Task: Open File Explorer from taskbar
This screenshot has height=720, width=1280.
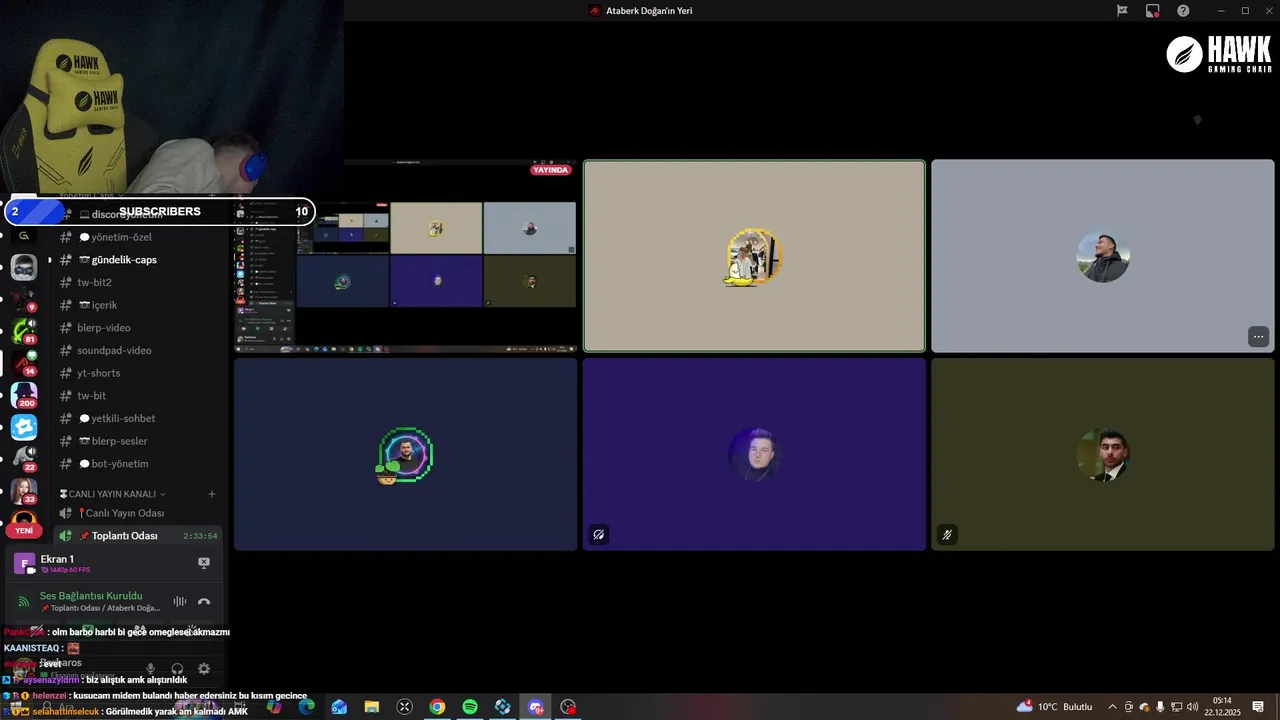Action: coord(372,707)
